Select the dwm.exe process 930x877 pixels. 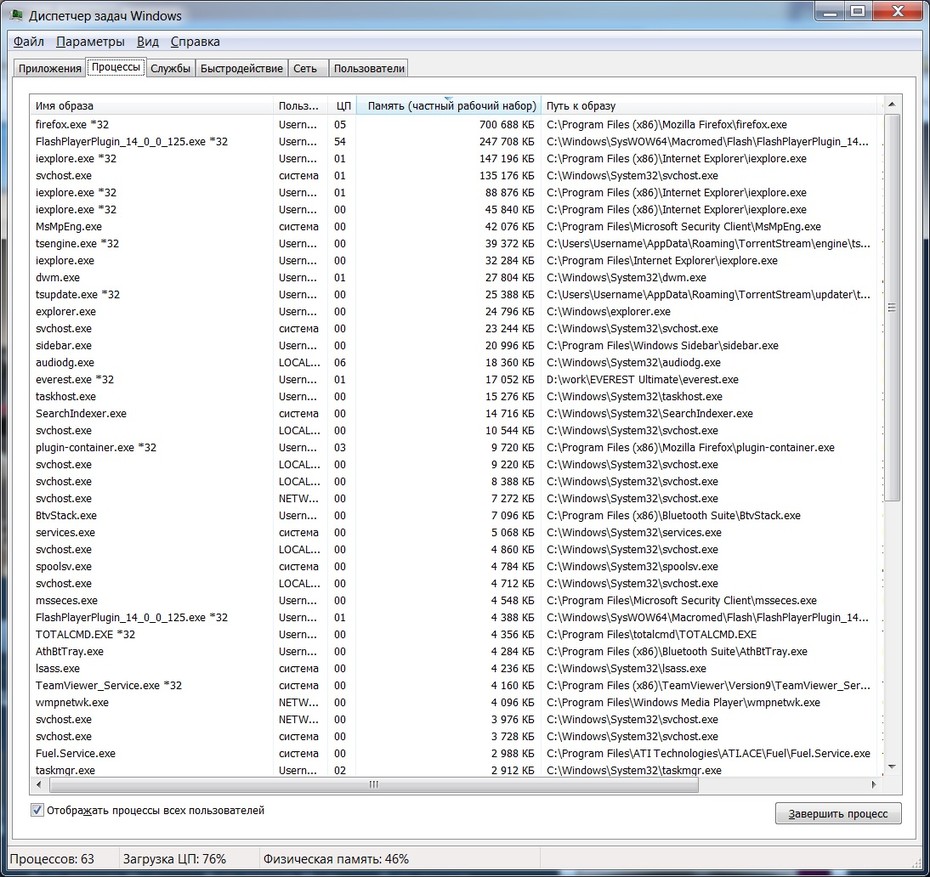click(456, 278)
